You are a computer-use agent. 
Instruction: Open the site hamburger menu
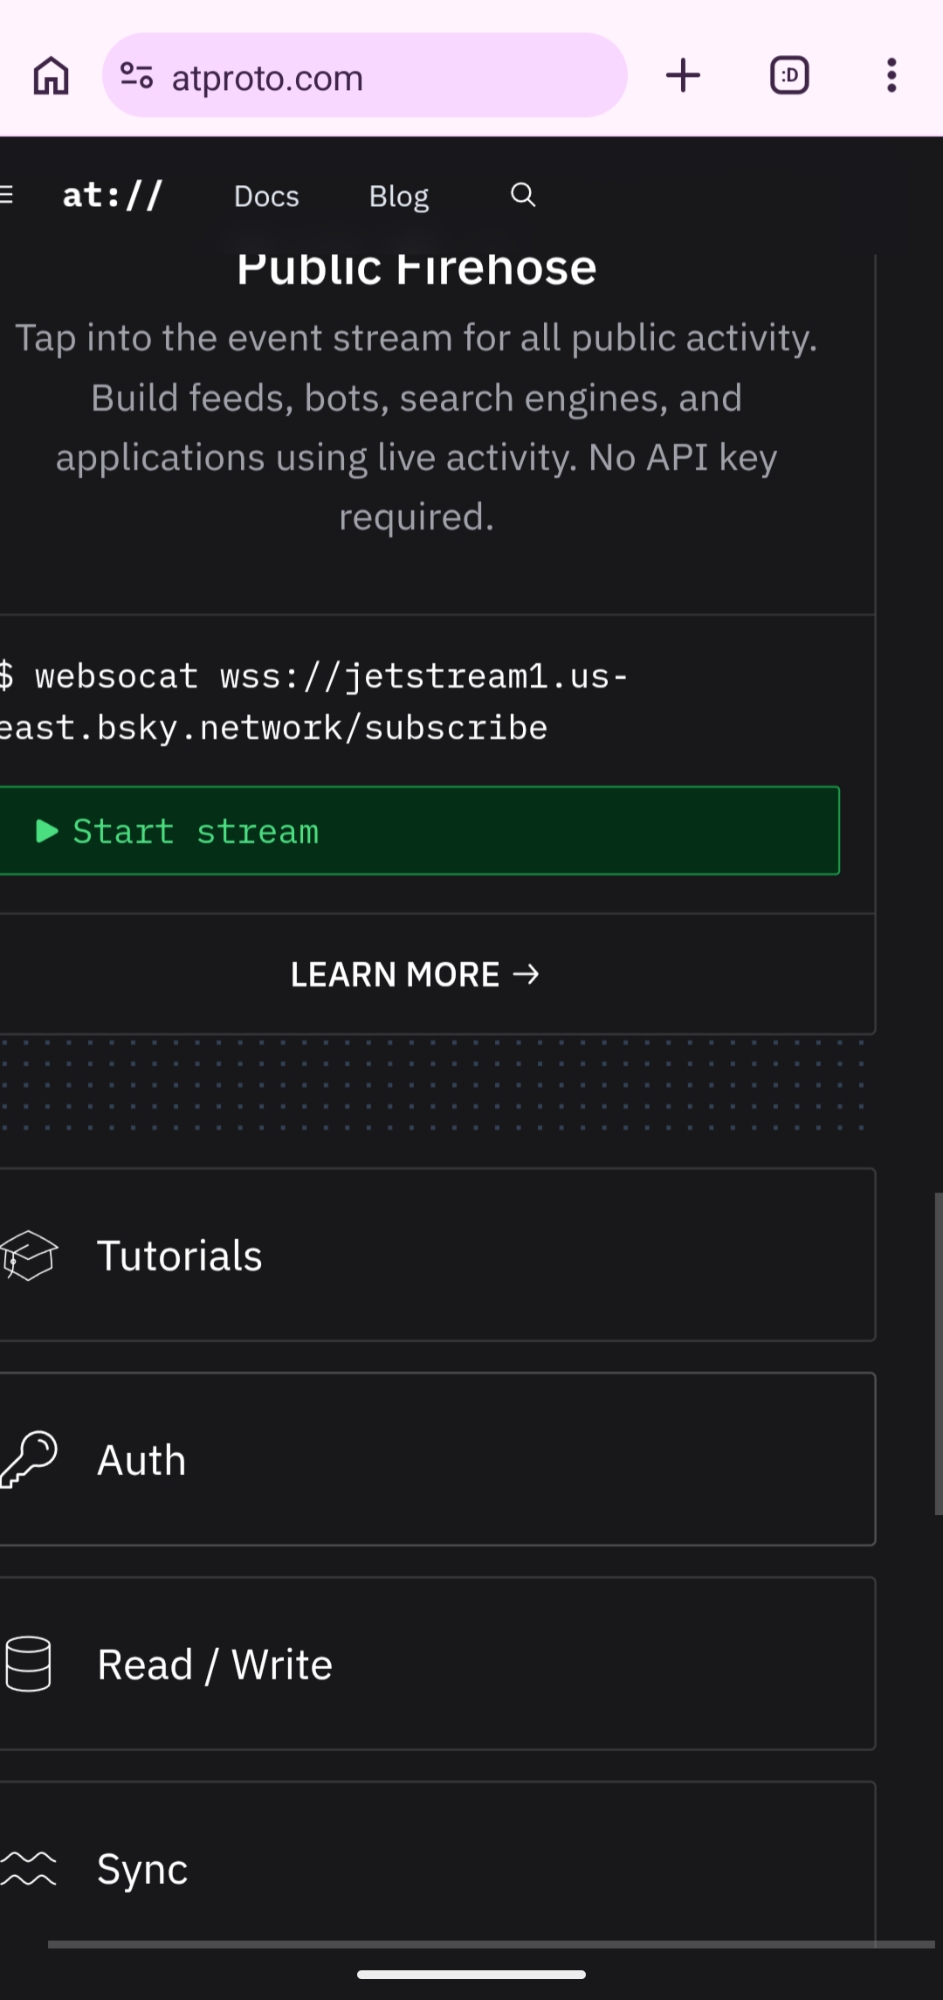7,195
